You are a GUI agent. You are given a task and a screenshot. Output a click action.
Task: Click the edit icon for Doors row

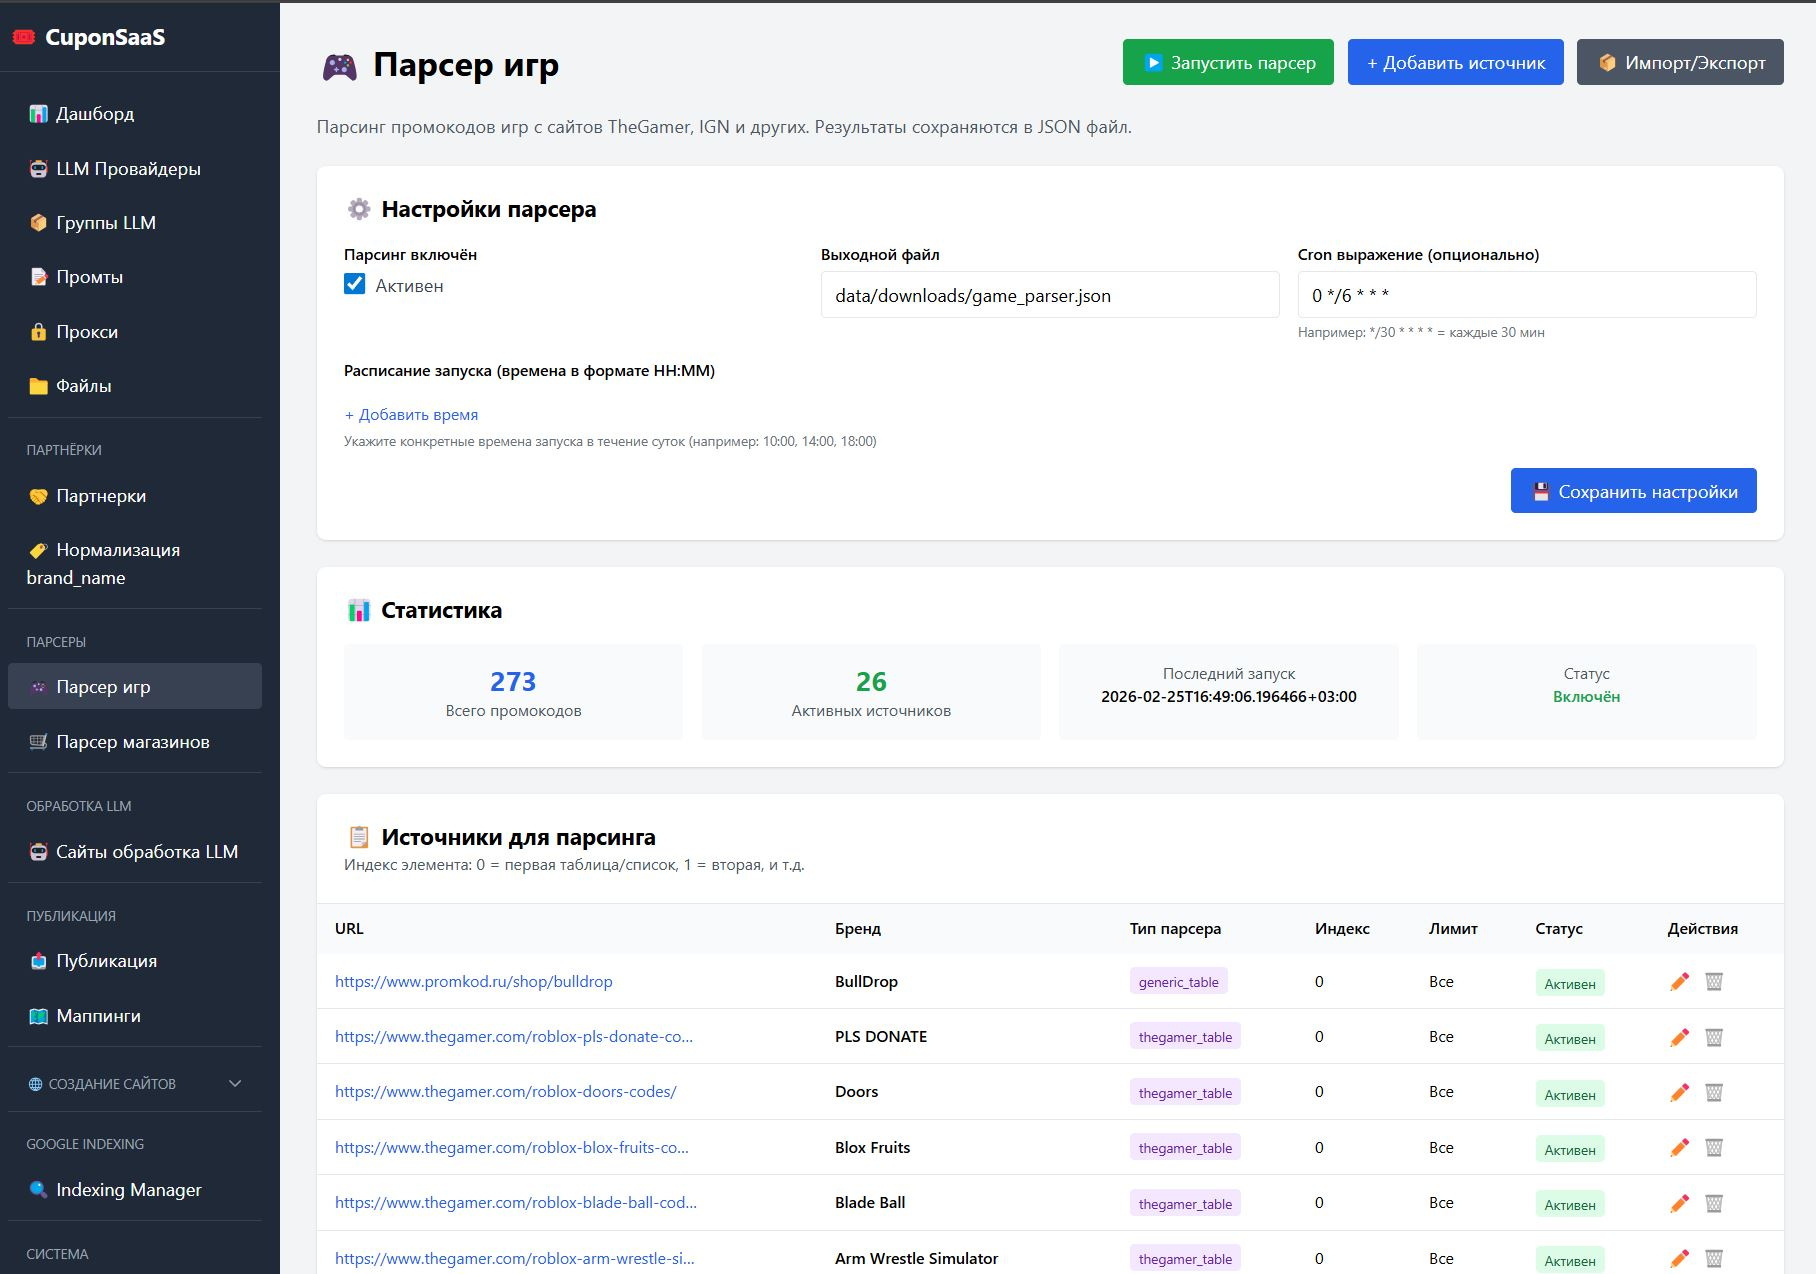click(1679, 1093)
